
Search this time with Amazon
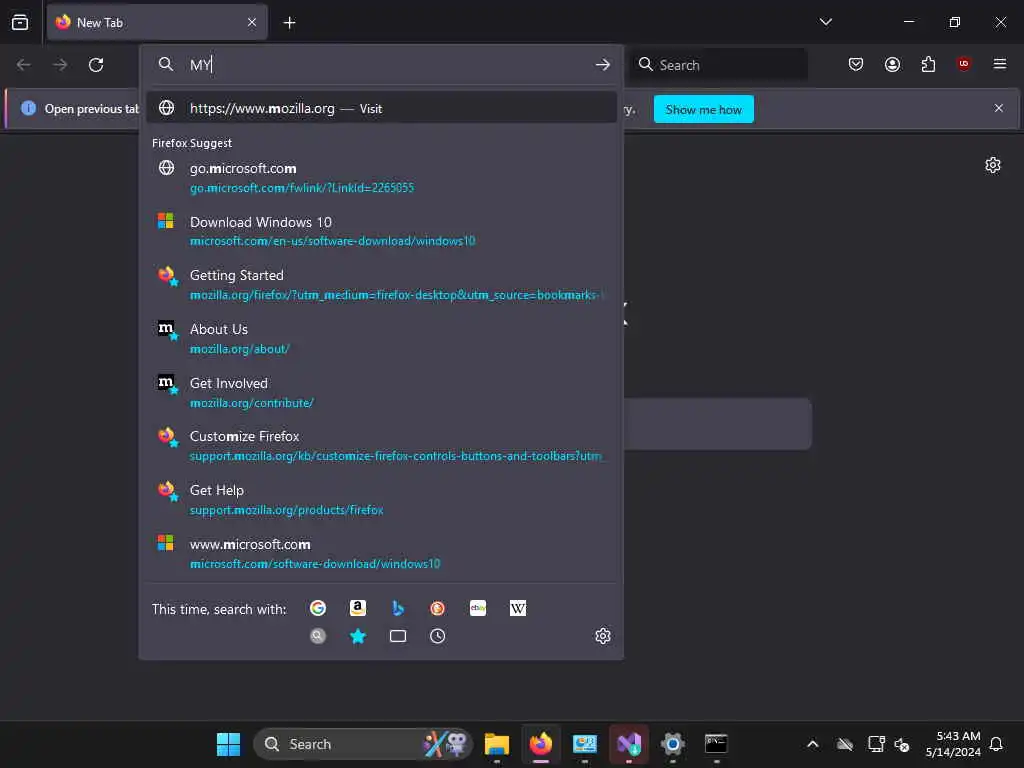coord(358,609)
